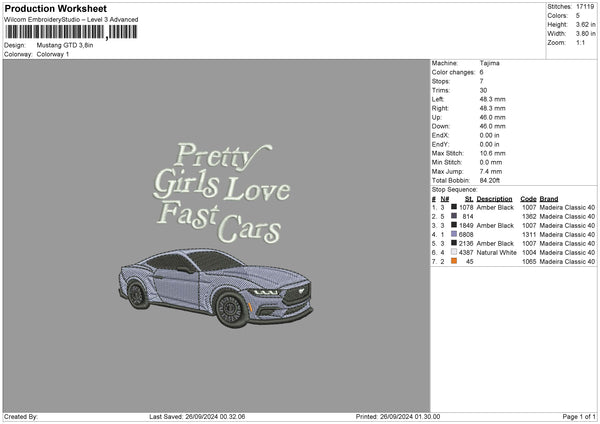600x424 pixels.
Task: Select the Trims value 30
Action: [x=483, y=90]
